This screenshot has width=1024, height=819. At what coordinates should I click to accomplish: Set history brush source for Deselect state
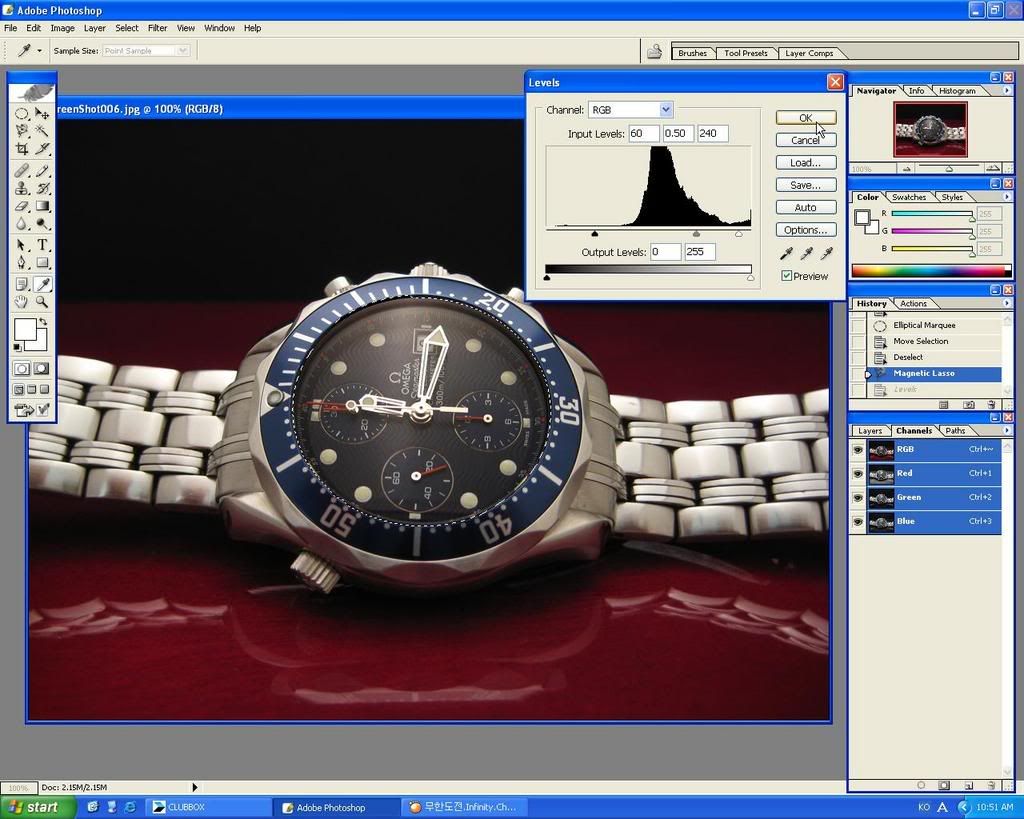coord(857,357)
